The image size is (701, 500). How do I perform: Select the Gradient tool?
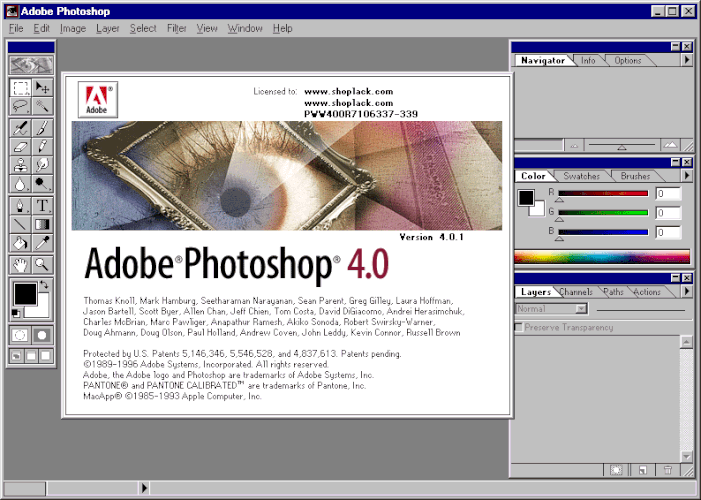pyautogui.click(x=42, y=224)
